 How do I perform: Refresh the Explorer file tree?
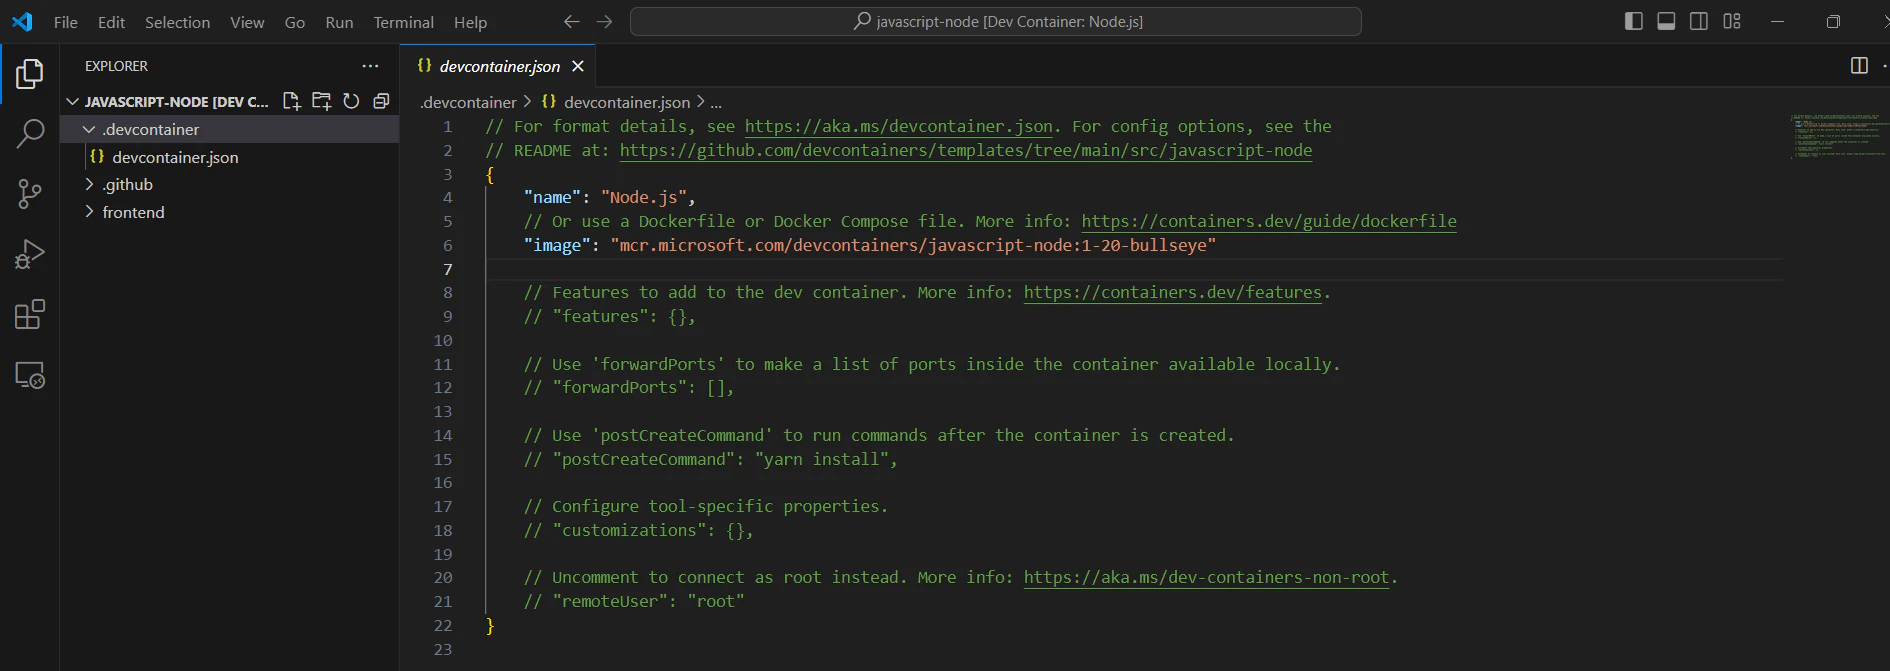[351, 101]
